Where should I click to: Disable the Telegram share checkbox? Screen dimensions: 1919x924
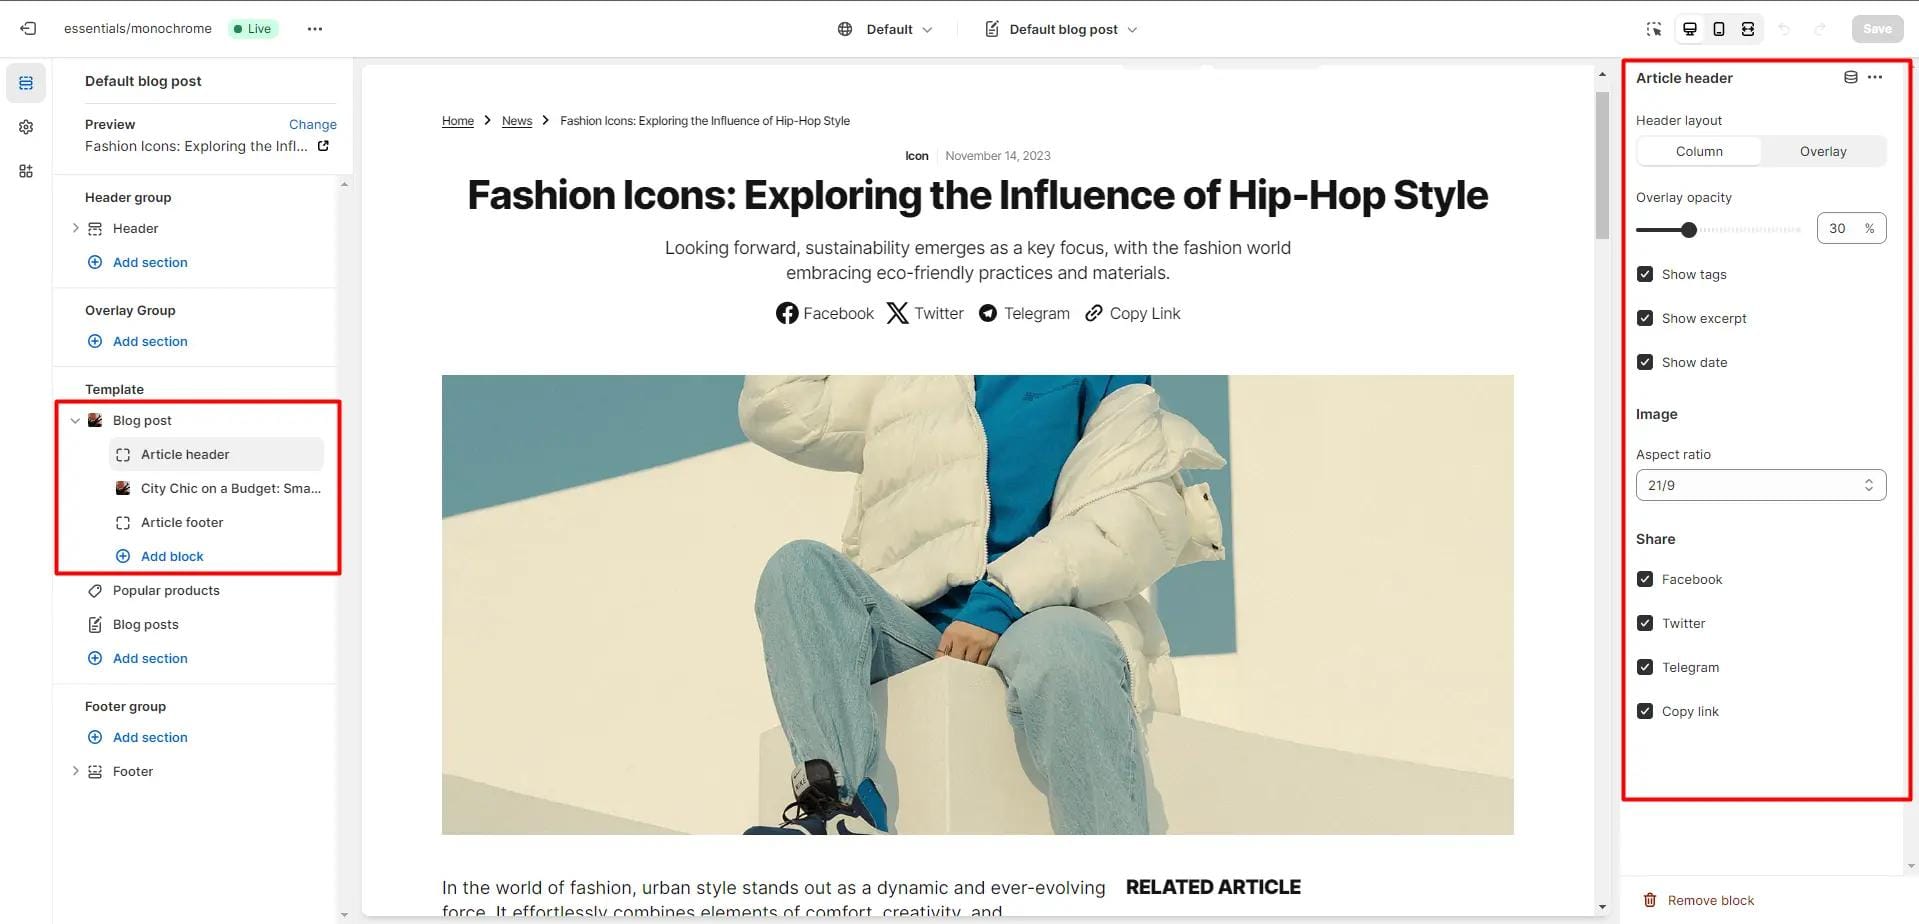pyautogui.click(x=1645, y=667)
